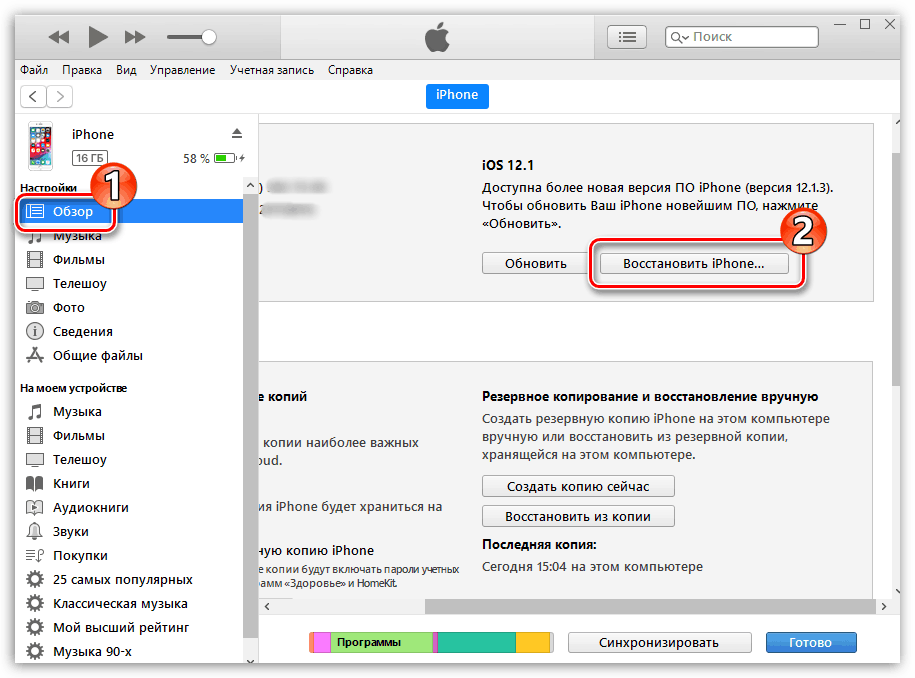
Task: Open Сведения with the info icon
Action: tap(130, 331)
